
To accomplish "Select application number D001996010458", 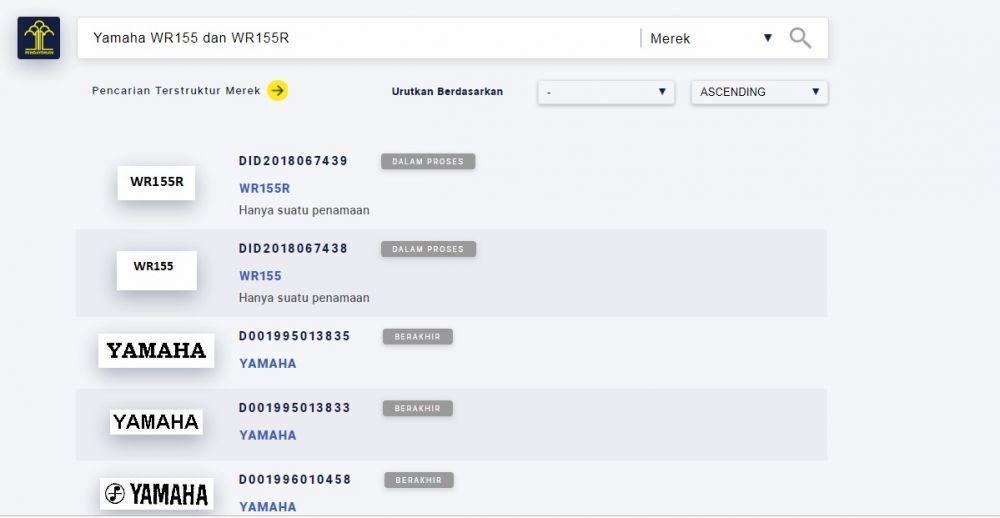I will [x=295, y=479].
